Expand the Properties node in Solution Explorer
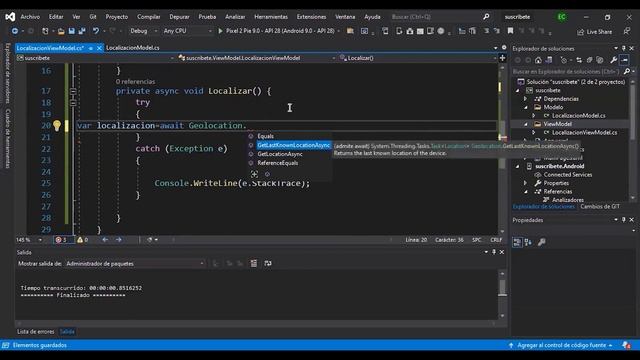 tap(526, 183)
